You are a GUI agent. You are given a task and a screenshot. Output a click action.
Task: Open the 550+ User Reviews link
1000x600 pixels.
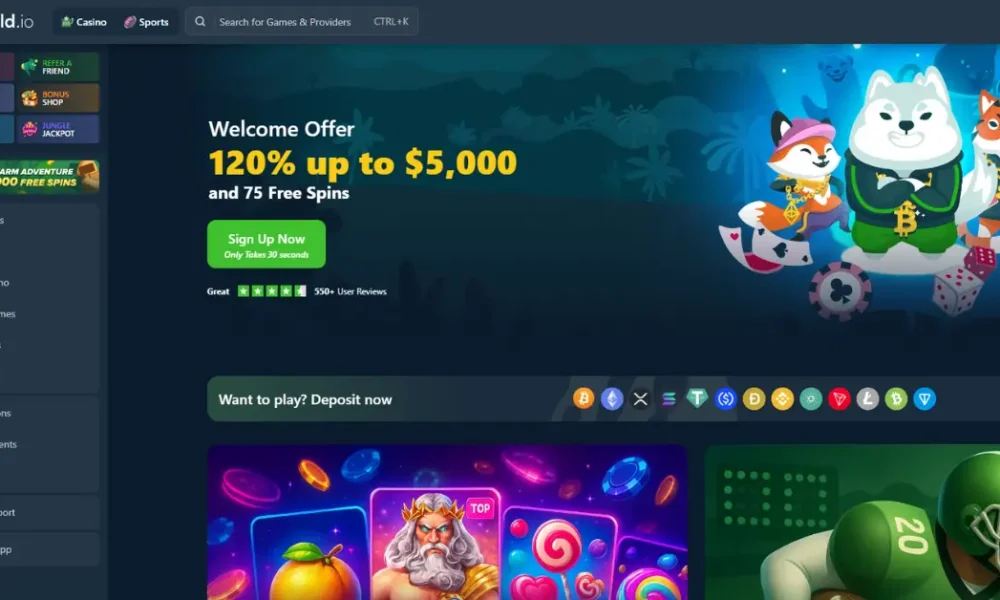point(350,291)
